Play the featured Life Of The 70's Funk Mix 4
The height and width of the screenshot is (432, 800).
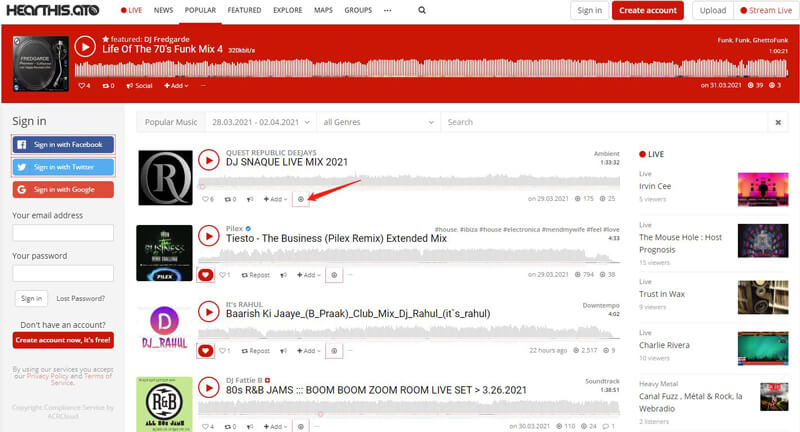pos(85,47)
